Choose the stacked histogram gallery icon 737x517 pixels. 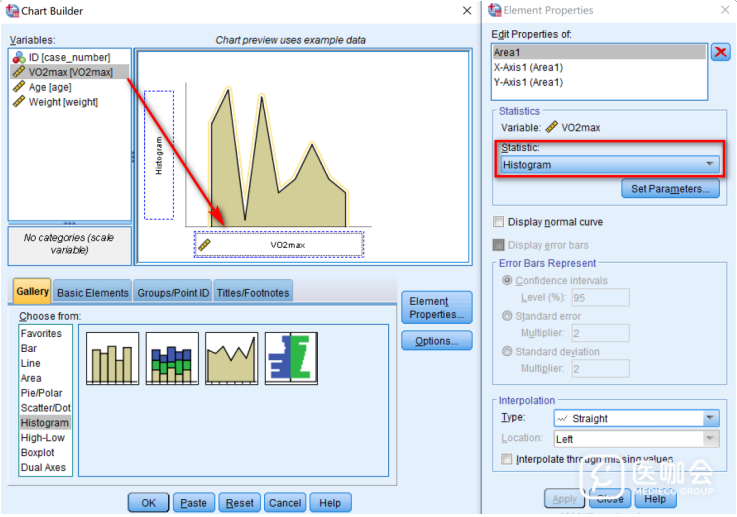point(172,359)
